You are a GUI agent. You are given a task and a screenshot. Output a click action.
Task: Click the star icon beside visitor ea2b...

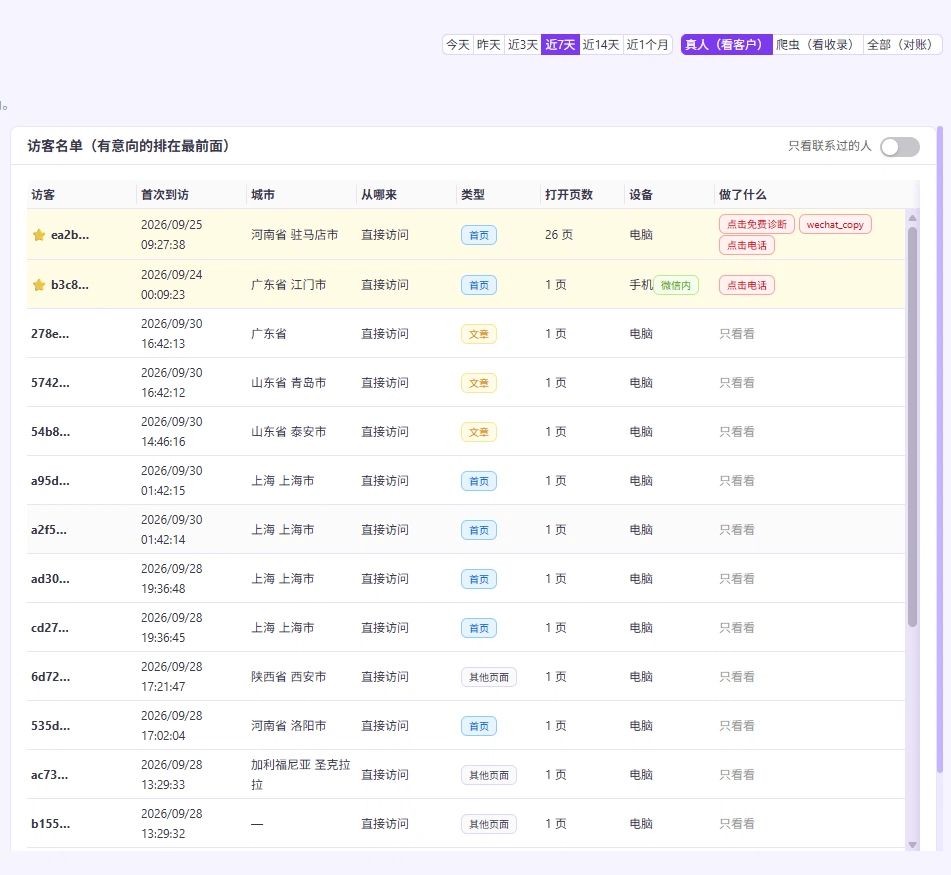click(39, 235)
